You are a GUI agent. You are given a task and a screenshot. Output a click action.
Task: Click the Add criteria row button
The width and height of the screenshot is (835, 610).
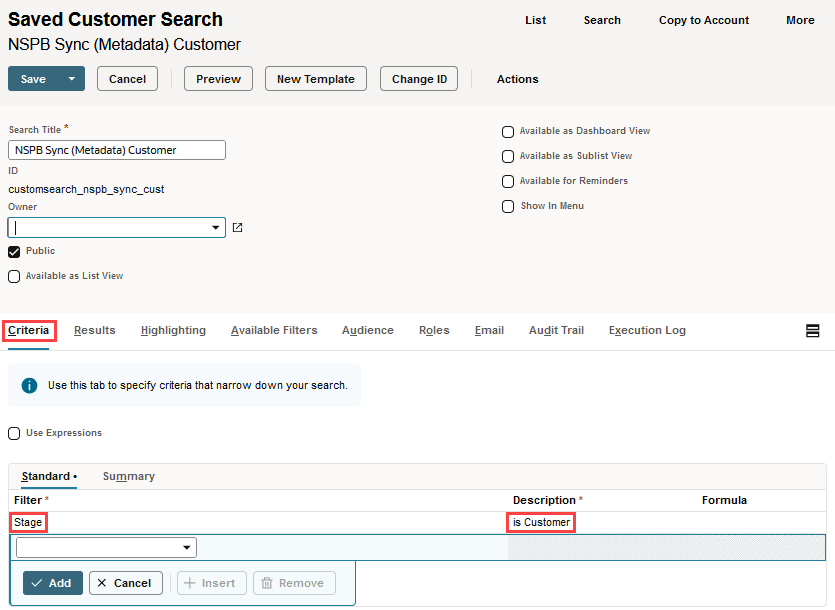coord(53,583)
